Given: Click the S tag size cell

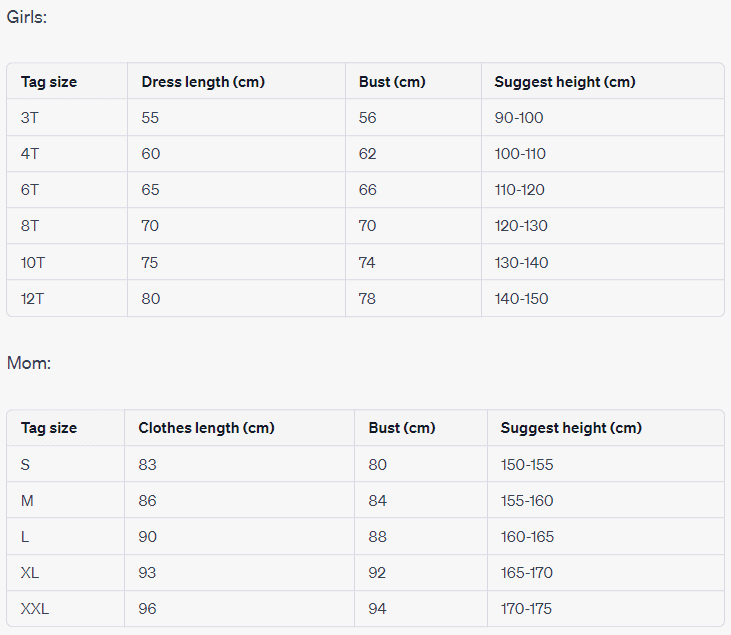Looking at the screenshot, I should (26, 465).
